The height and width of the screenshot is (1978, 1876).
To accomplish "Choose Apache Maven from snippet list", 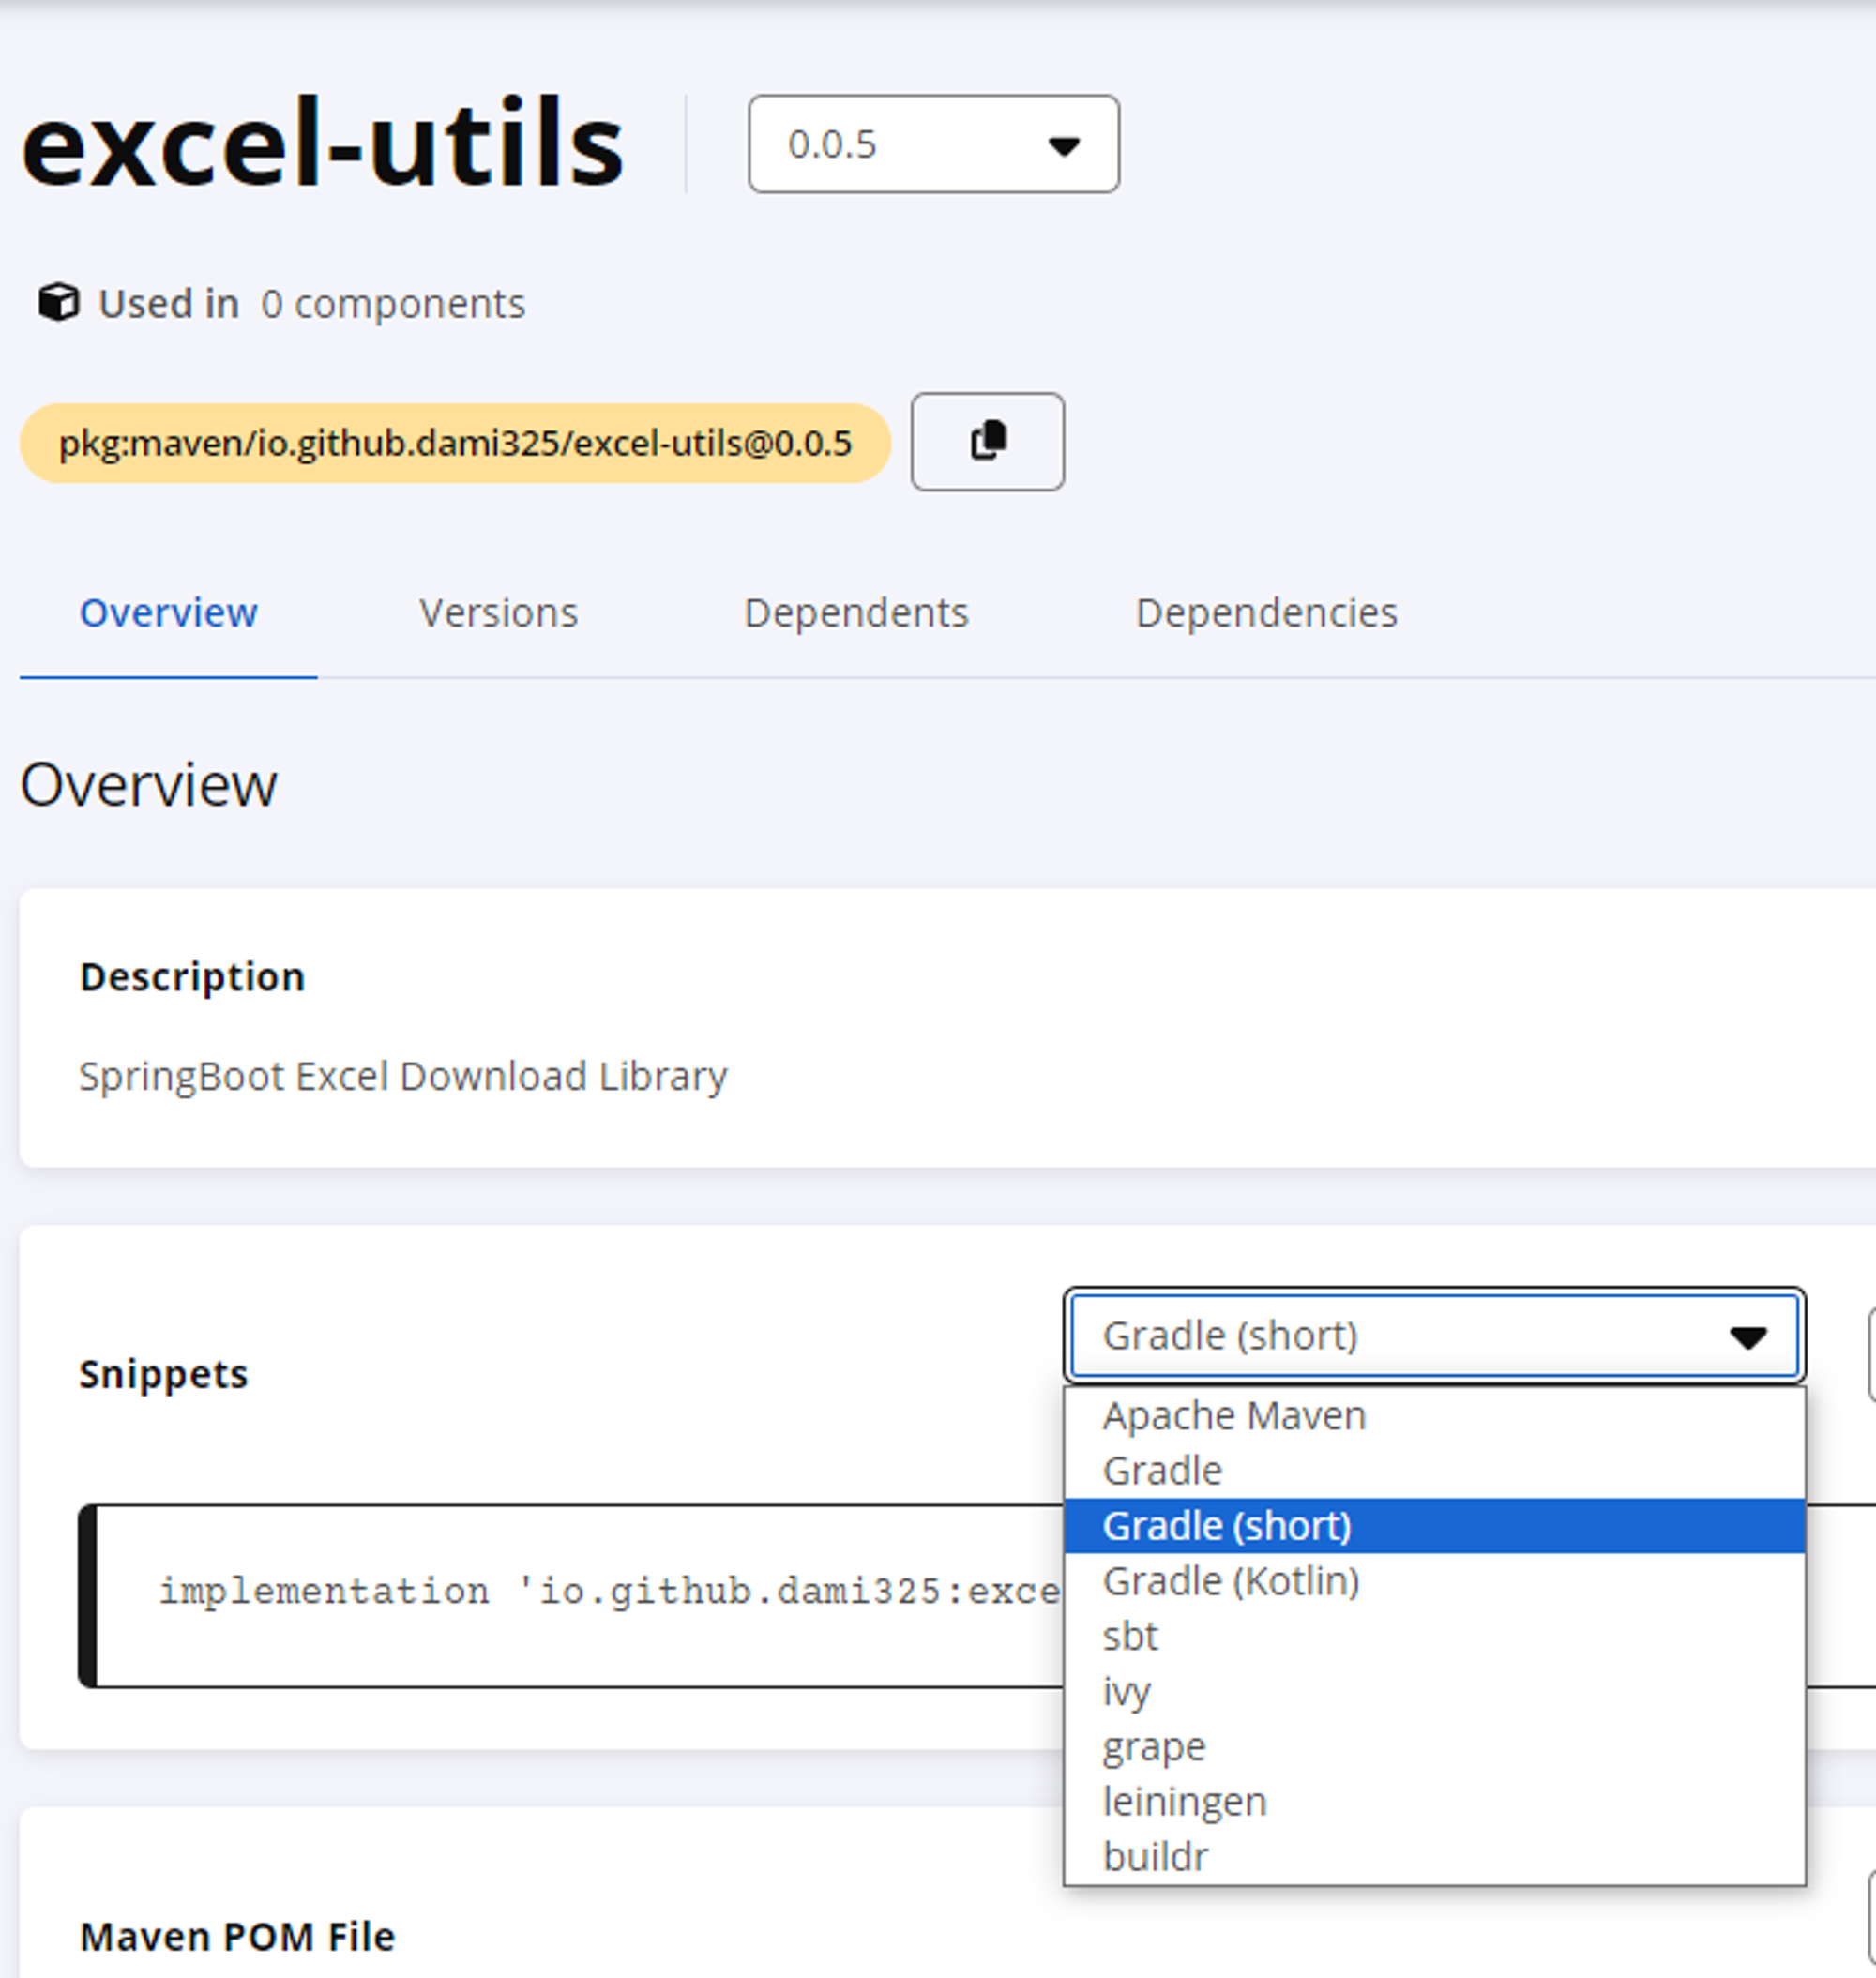I will click(1434, 1416).
